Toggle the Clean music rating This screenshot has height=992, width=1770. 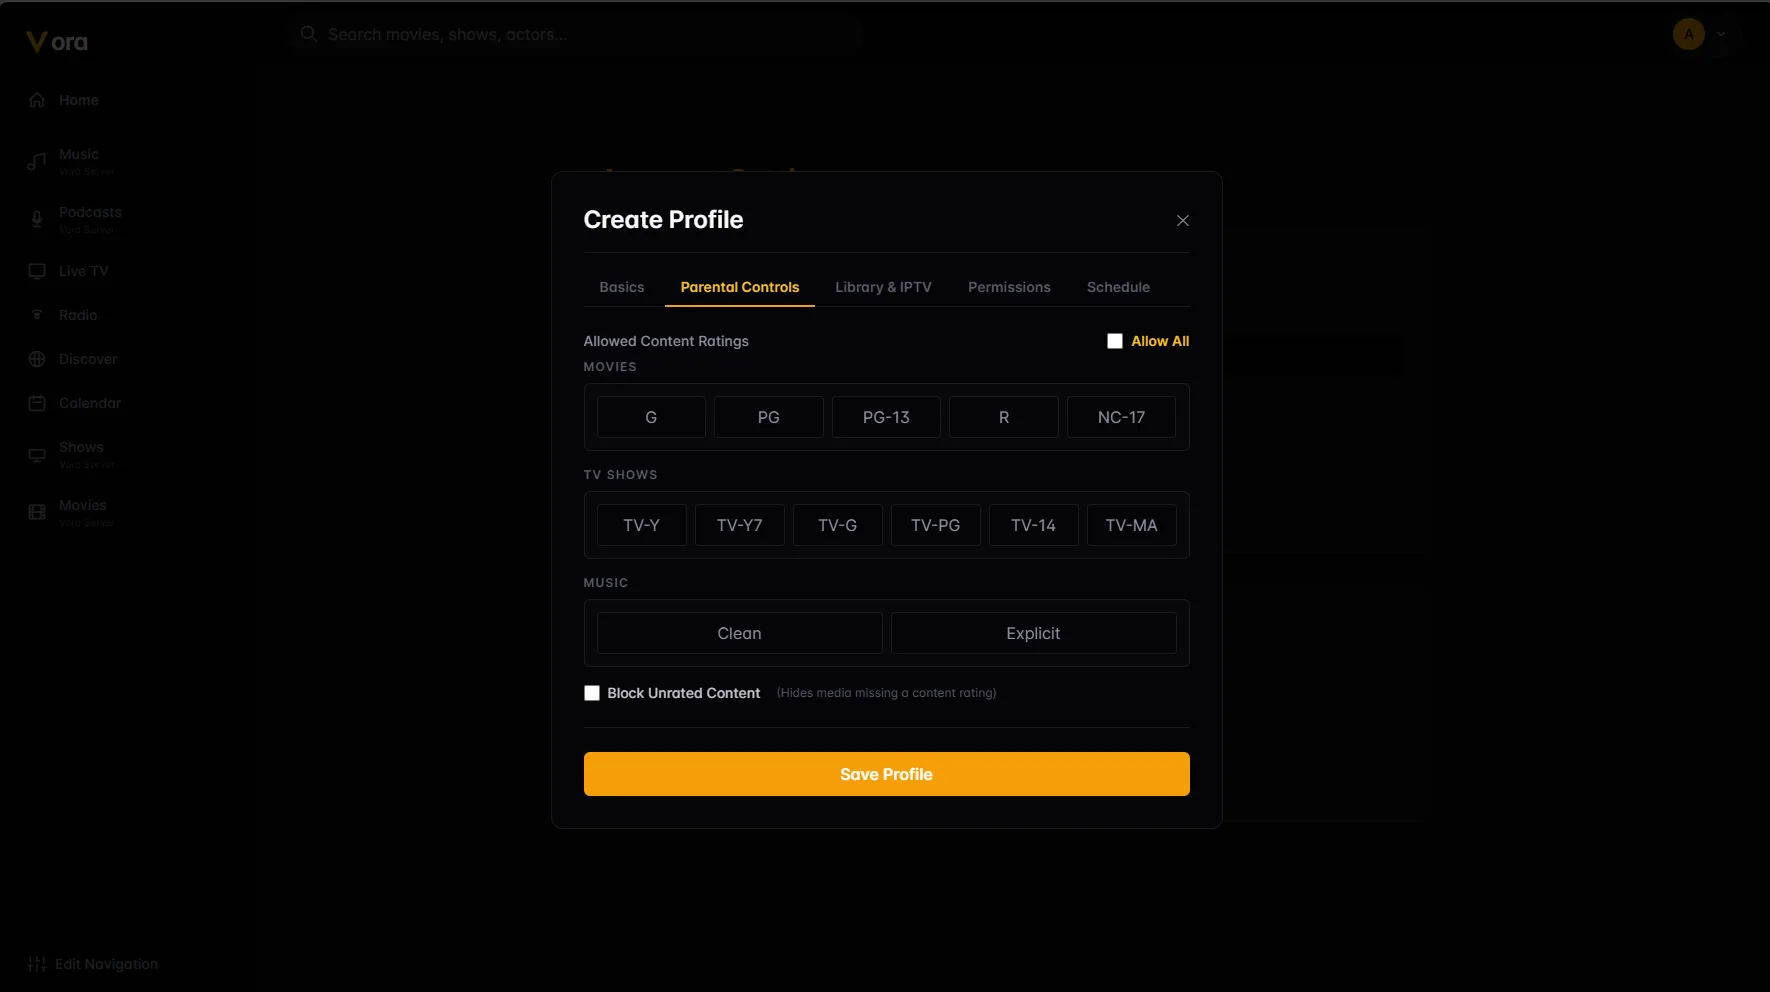739,633
